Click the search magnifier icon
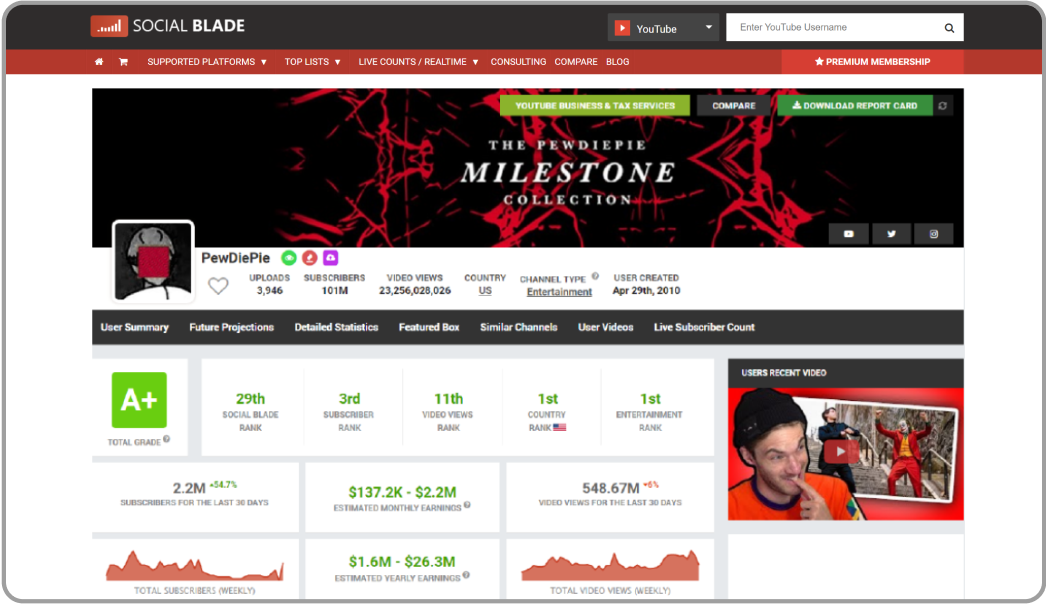This screenshot has width=1046, height=604. pos(949,28)
